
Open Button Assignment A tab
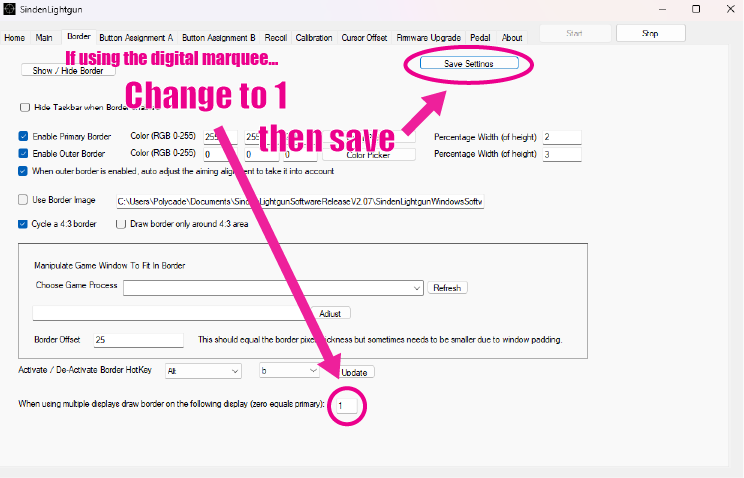point(136,37)
